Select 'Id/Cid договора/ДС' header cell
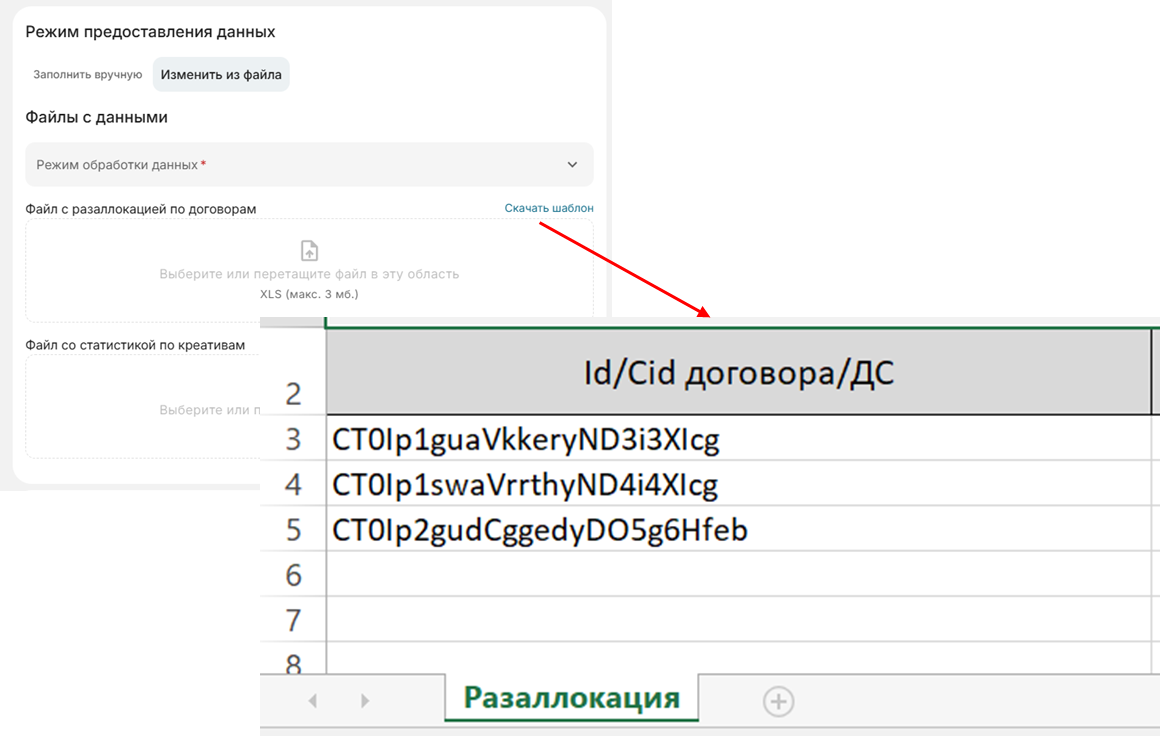The height and width of the screenshot is (736, 1160). pyautogui.click(x=738, y=372)
